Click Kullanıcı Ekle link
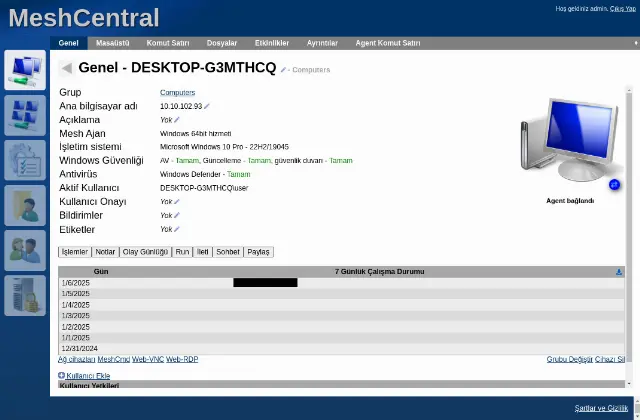The image size is (640, 420). pyautogui.click(x=88, y=376)
